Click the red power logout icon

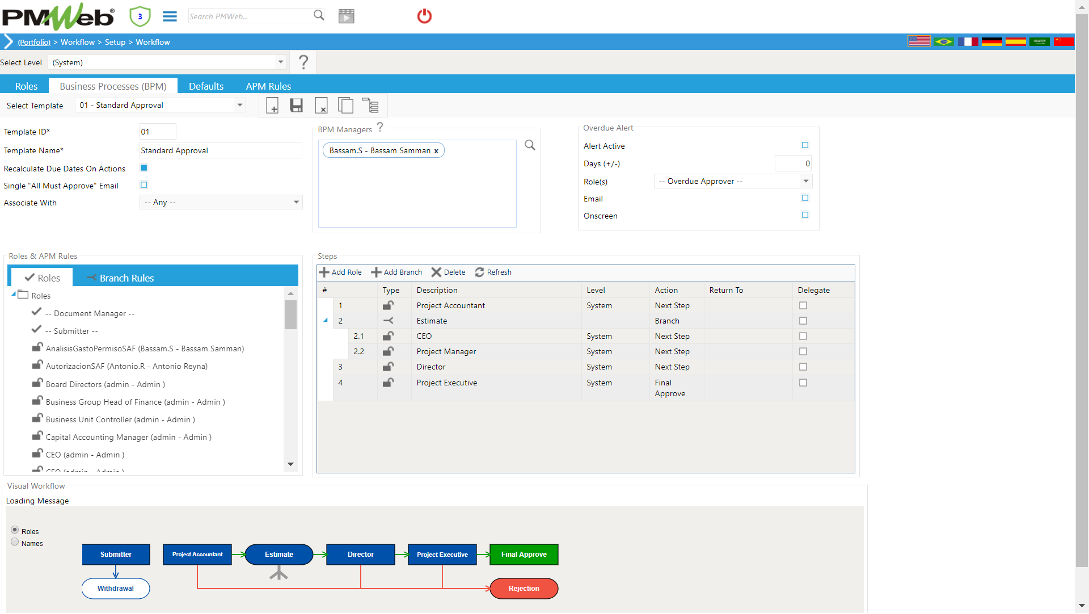click(424, 16)
